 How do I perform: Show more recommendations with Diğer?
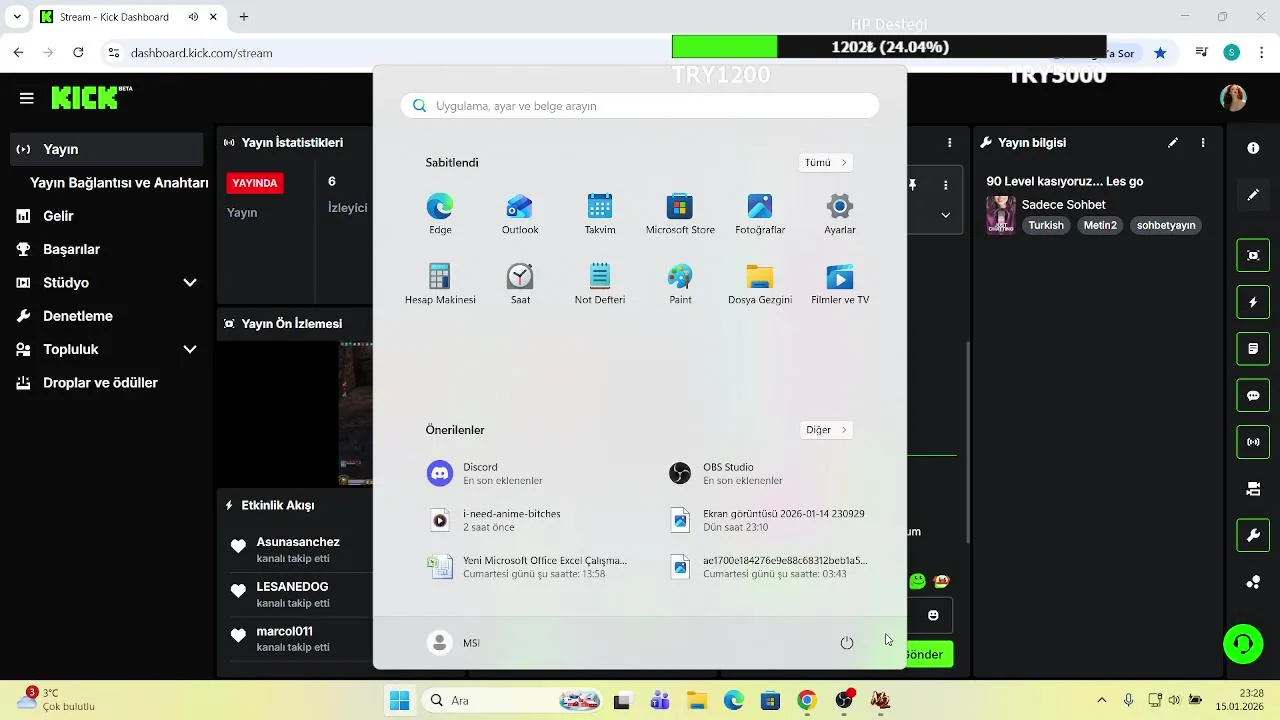coord(826,430)
